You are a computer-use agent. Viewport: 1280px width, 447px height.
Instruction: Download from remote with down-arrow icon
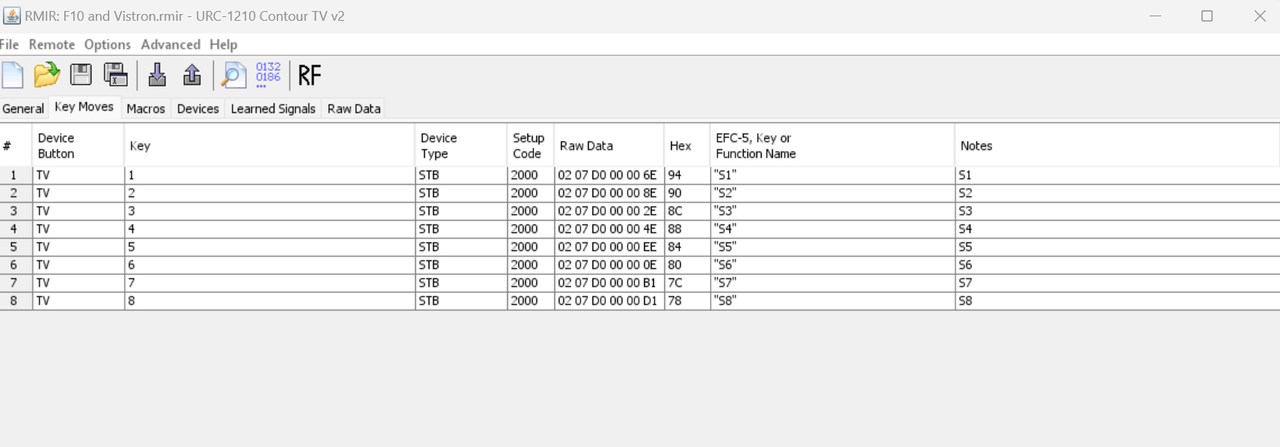pyautogui.click(x=157, y=75)
